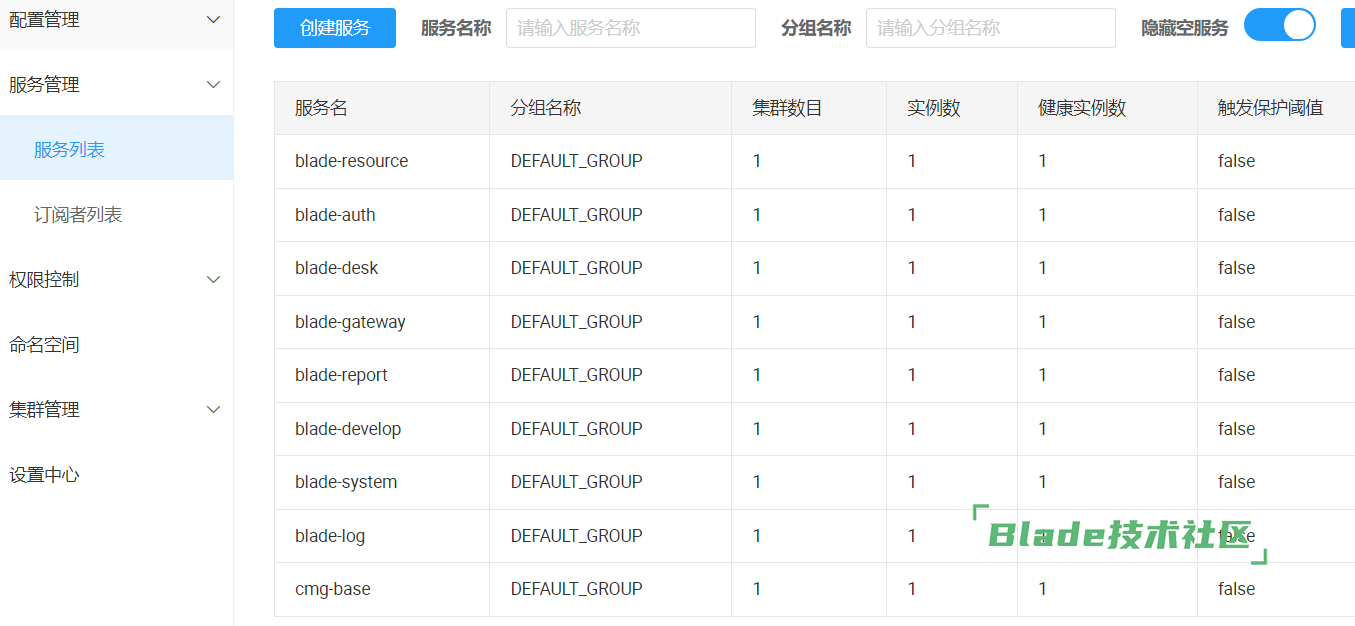The width and height of the screenshot is (1355, 626).
Task: Click the false threshold value for cmg-base
Action: pyautogui.click(x=1236, y=589)
